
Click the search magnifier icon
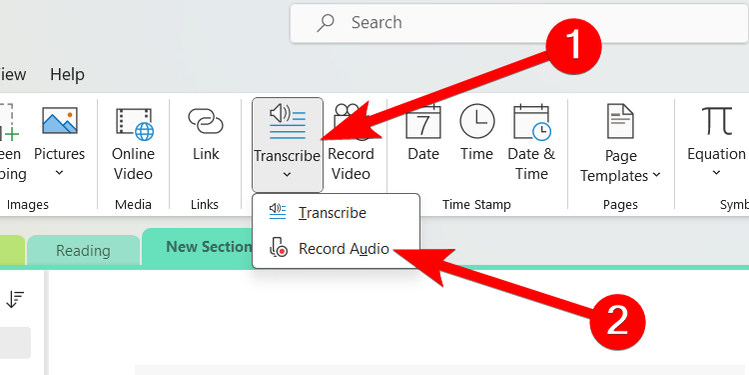click(325, 22)
